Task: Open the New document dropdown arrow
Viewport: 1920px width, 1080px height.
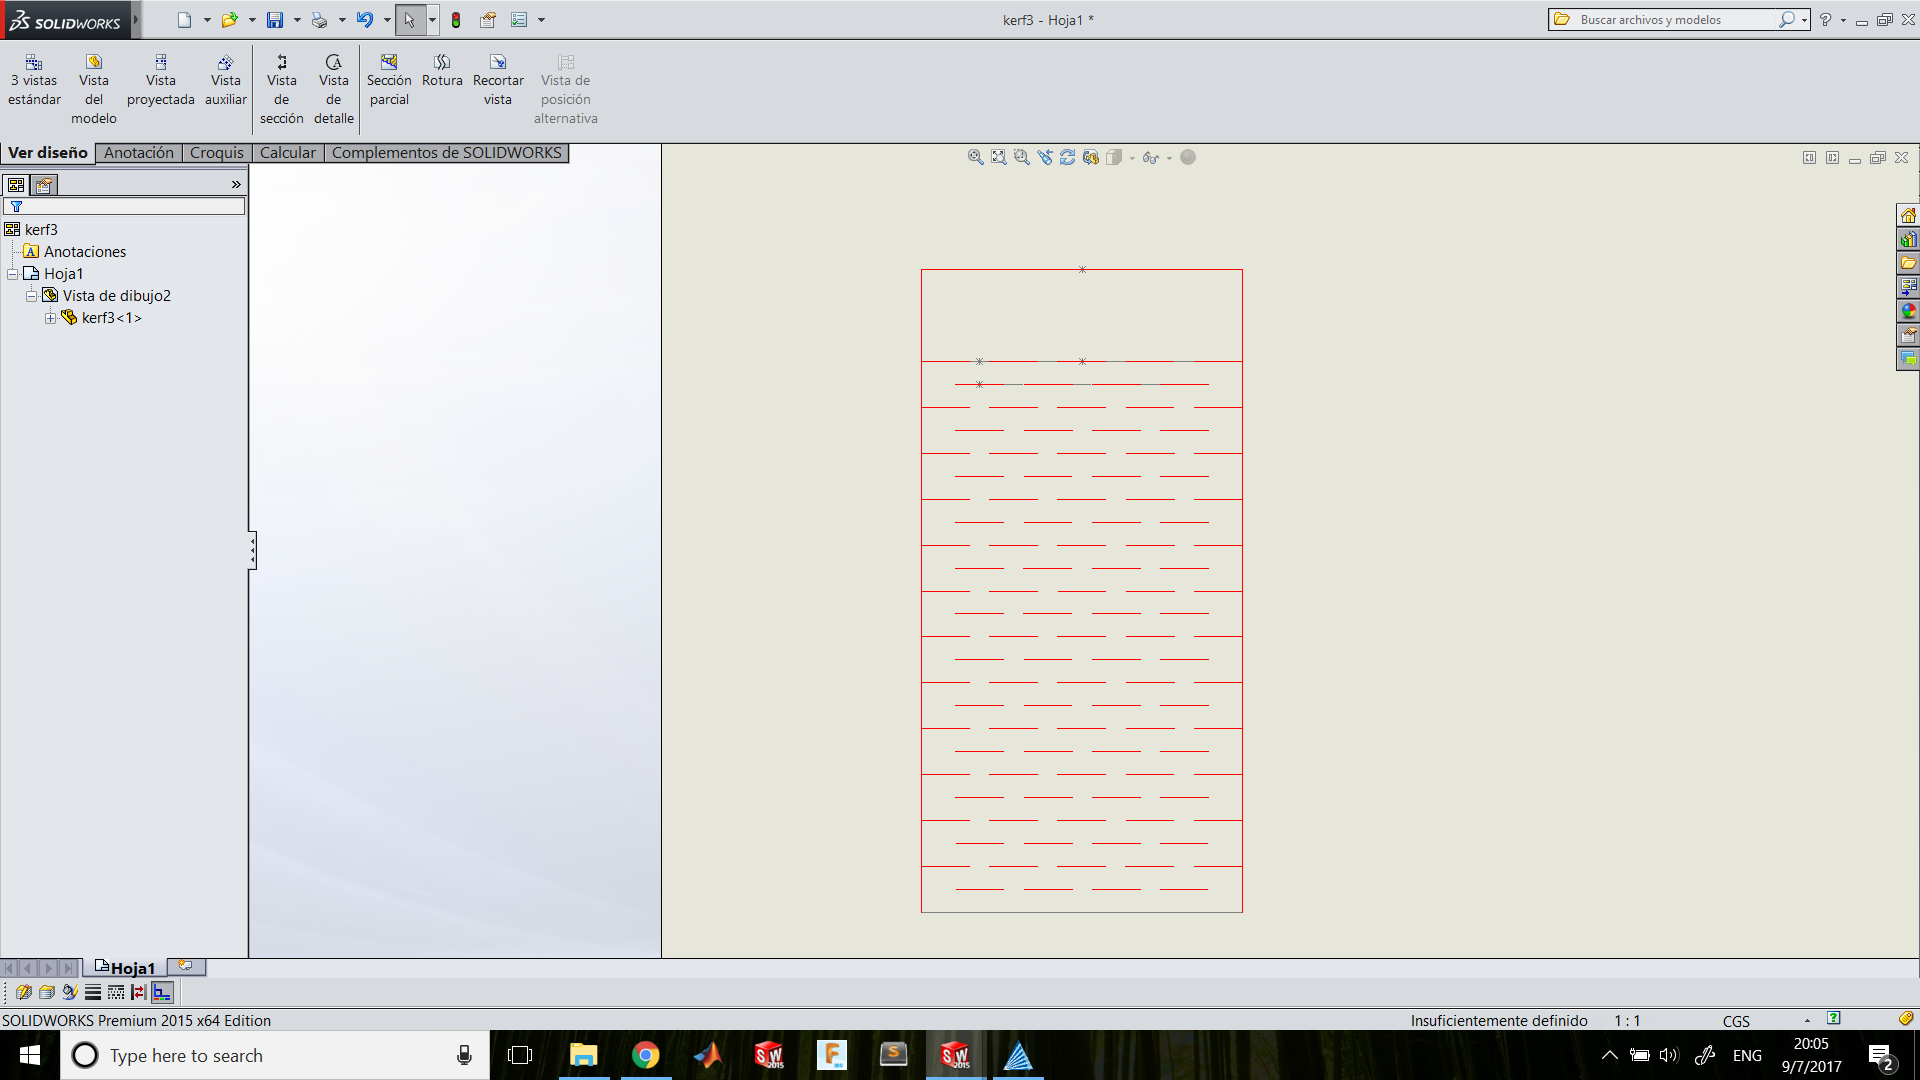Action: click(207, 20)
